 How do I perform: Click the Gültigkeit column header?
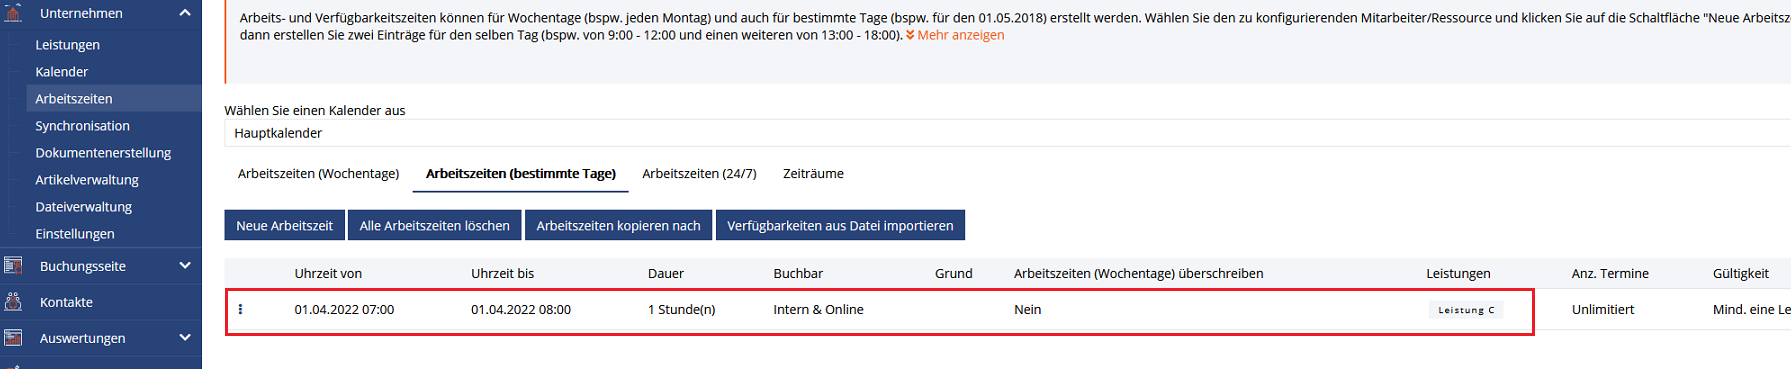point(1740,273)
